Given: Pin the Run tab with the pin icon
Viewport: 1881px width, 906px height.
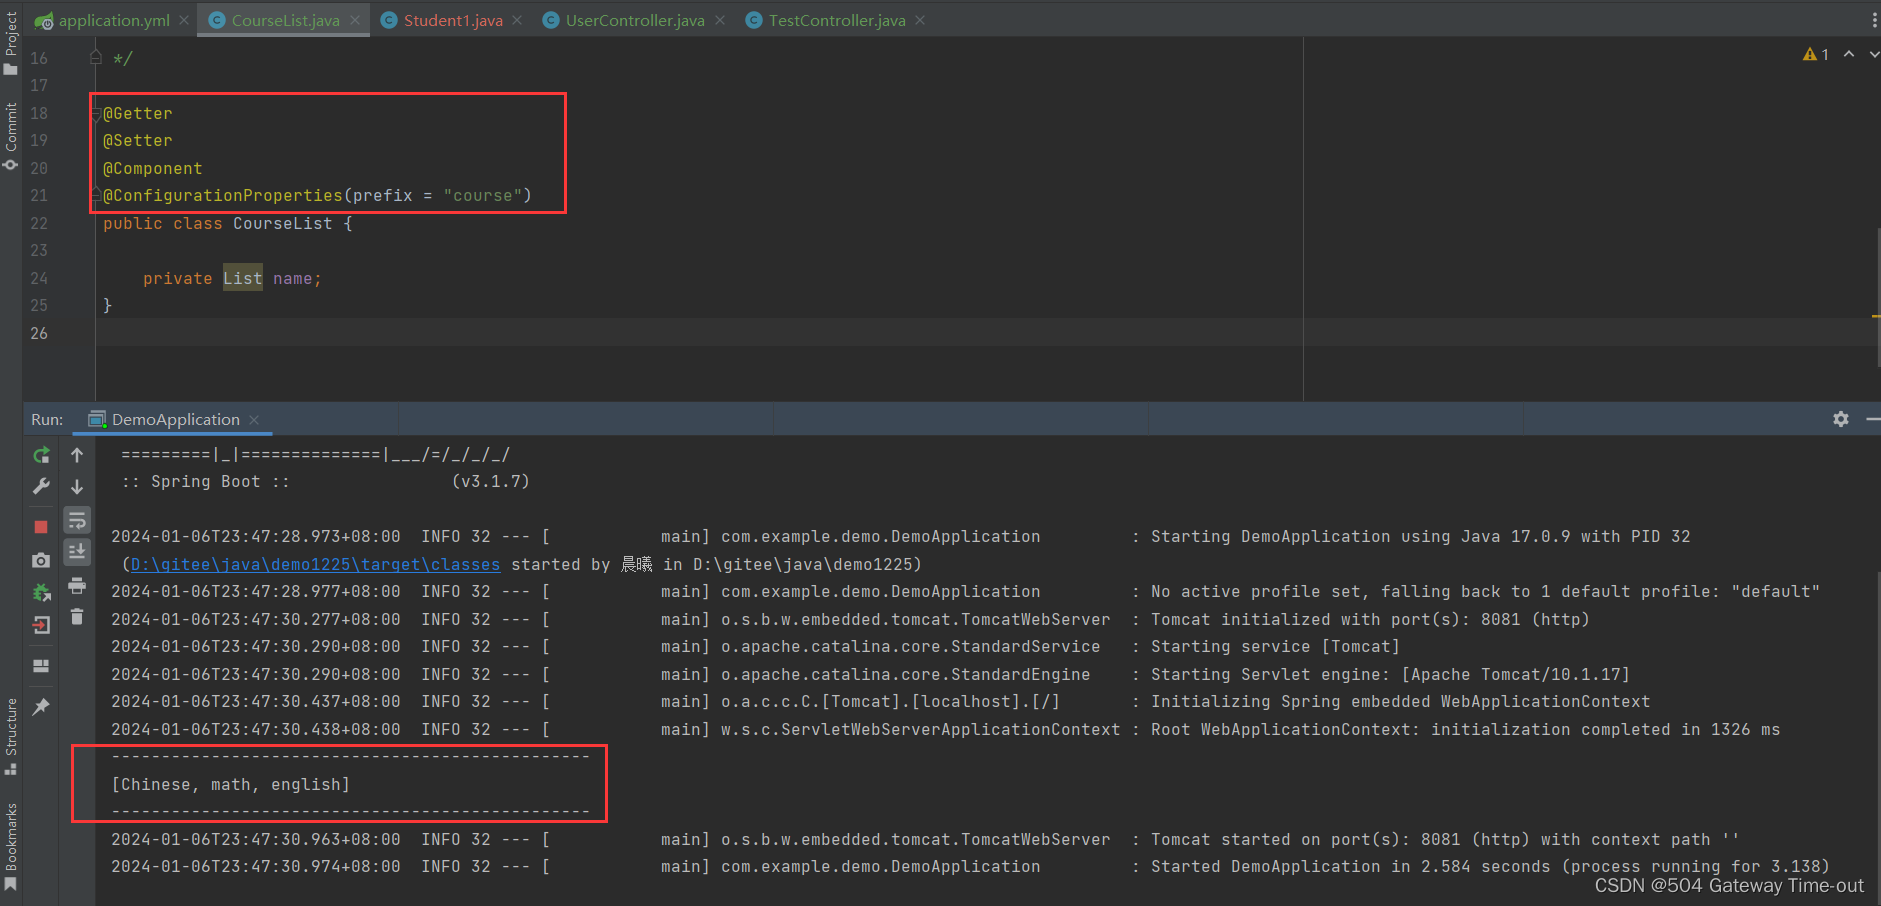Looking at the screenshot, I should 41,707.
